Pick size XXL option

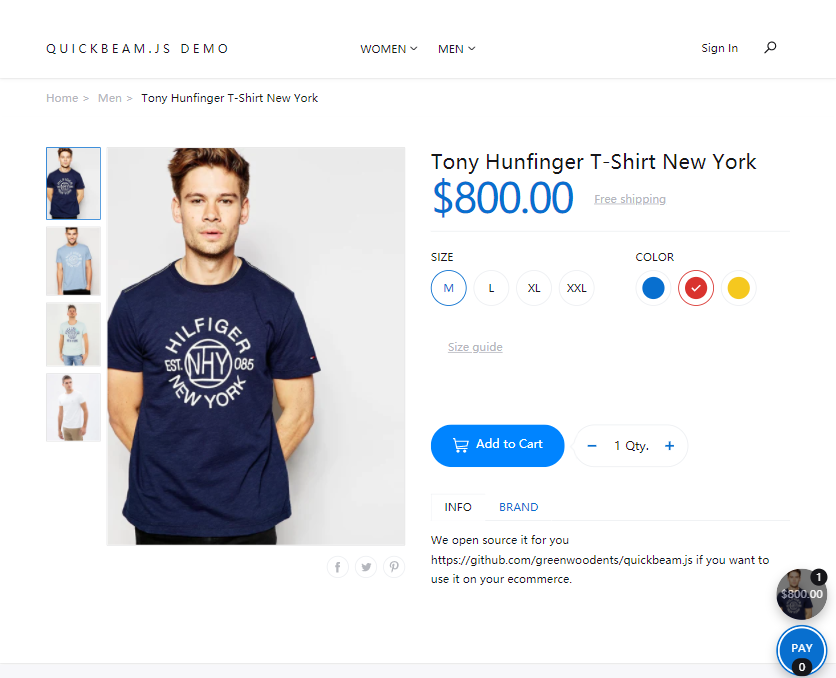coord(577,288)
